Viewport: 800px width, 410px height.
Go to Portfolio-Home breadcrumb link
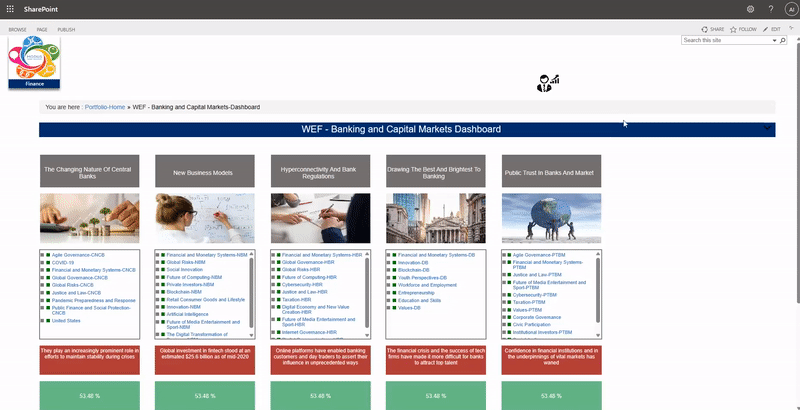pos(105,107)
